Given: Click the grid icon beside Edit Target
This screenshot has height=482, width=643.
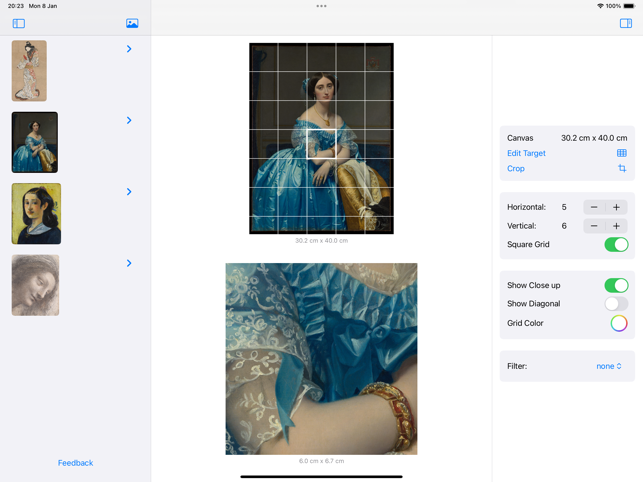Looking at the screenshot, I should 622,153.
